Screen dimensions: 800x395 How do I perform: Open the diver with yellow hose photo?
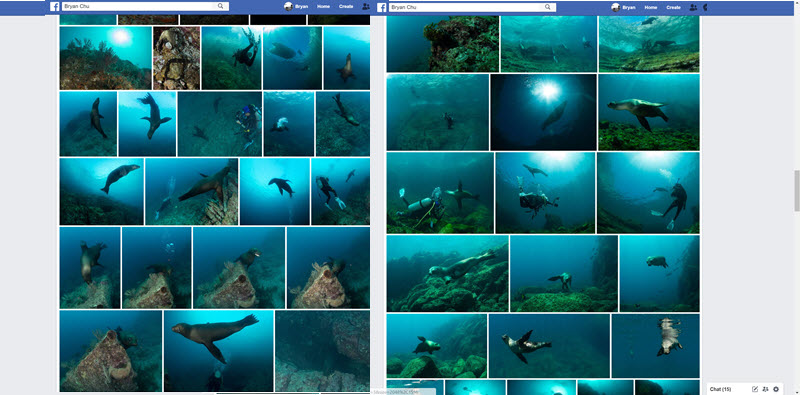(x=440, y=193)
